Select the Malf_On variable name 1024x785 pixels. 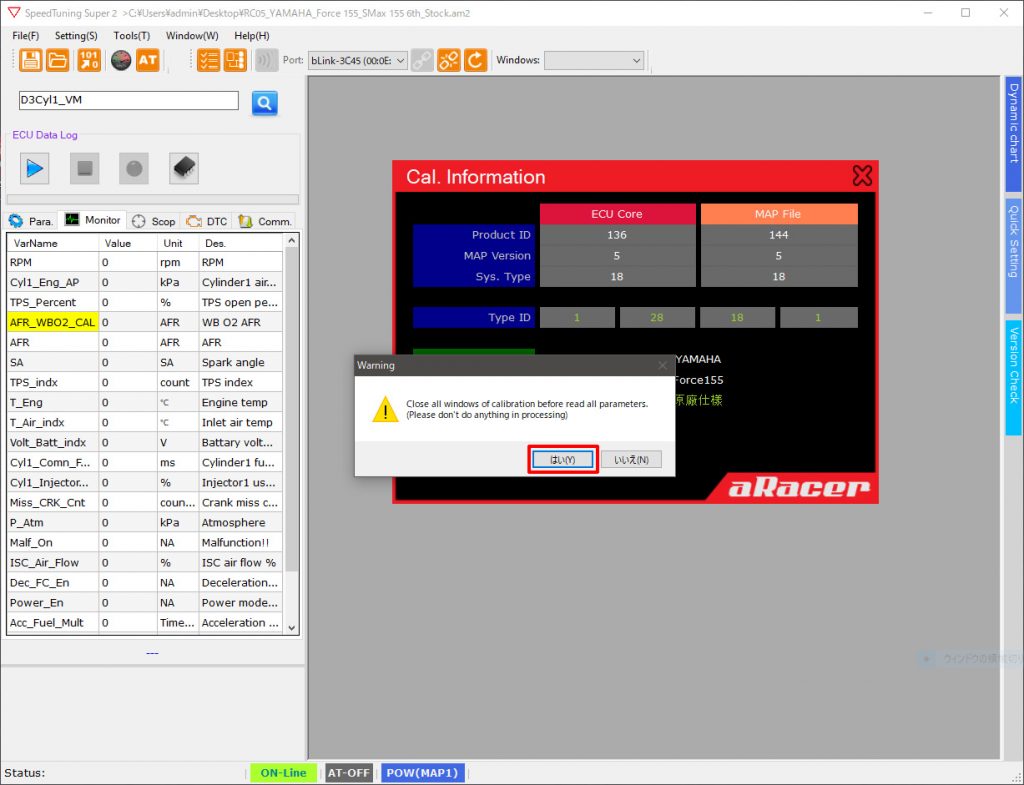click(x=53, y=542)
